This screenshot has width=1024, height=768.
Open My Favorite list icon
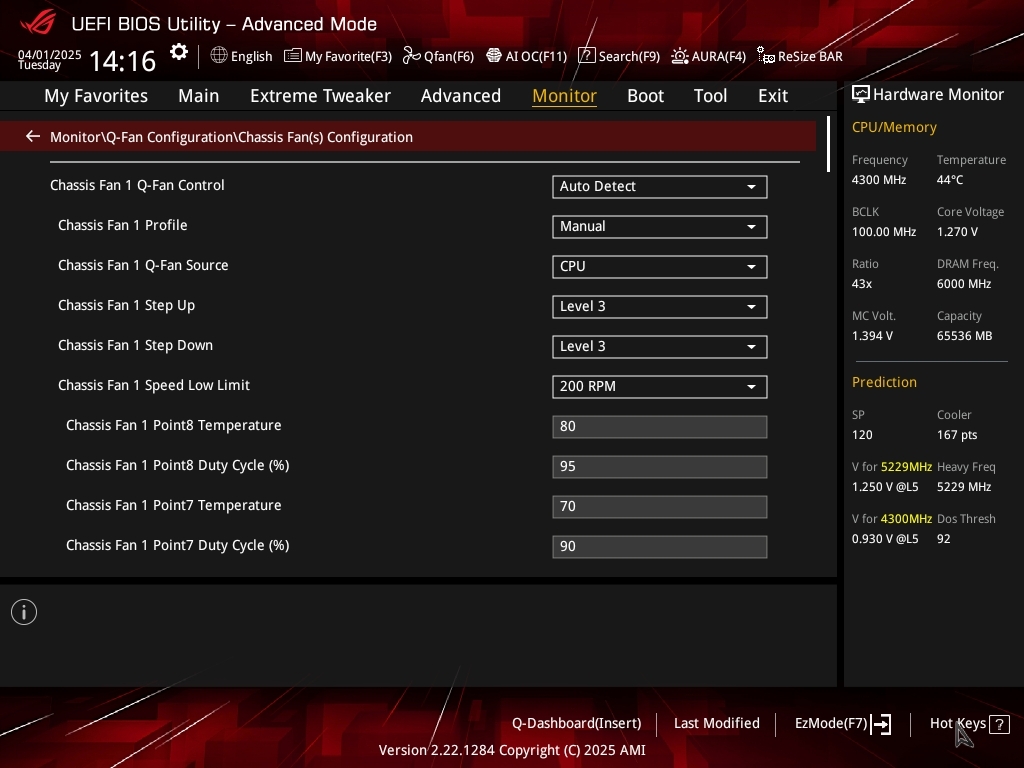[293, 56]
